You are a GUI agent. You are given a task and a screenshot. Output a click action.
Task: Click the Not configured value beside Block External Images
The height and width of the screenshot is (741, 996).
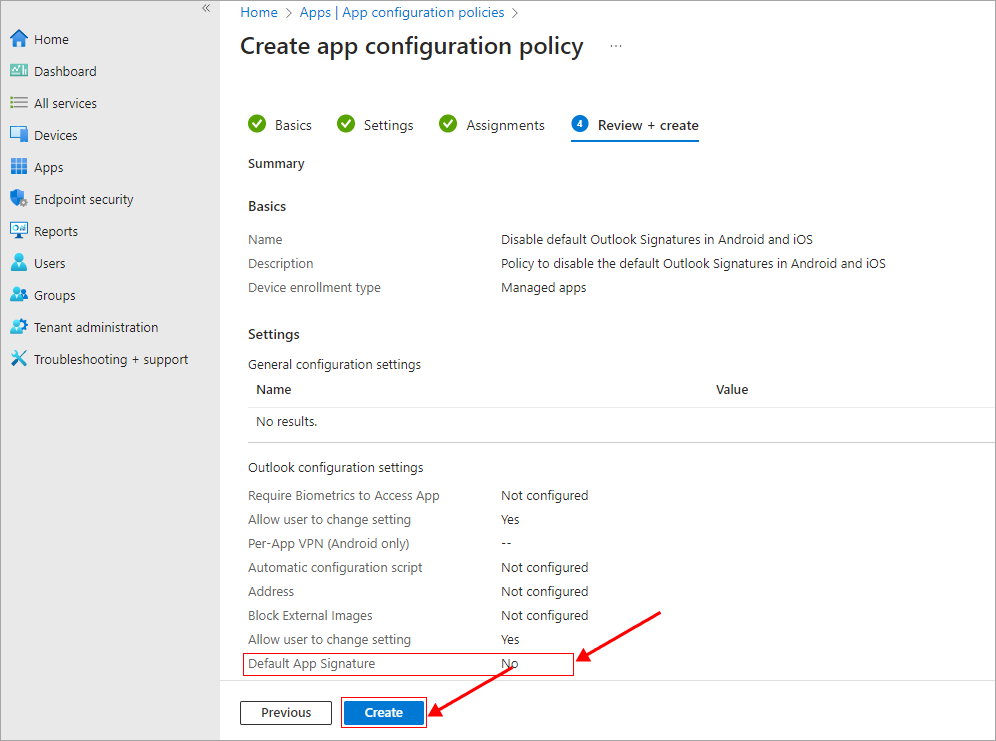(x=544, y=615)
